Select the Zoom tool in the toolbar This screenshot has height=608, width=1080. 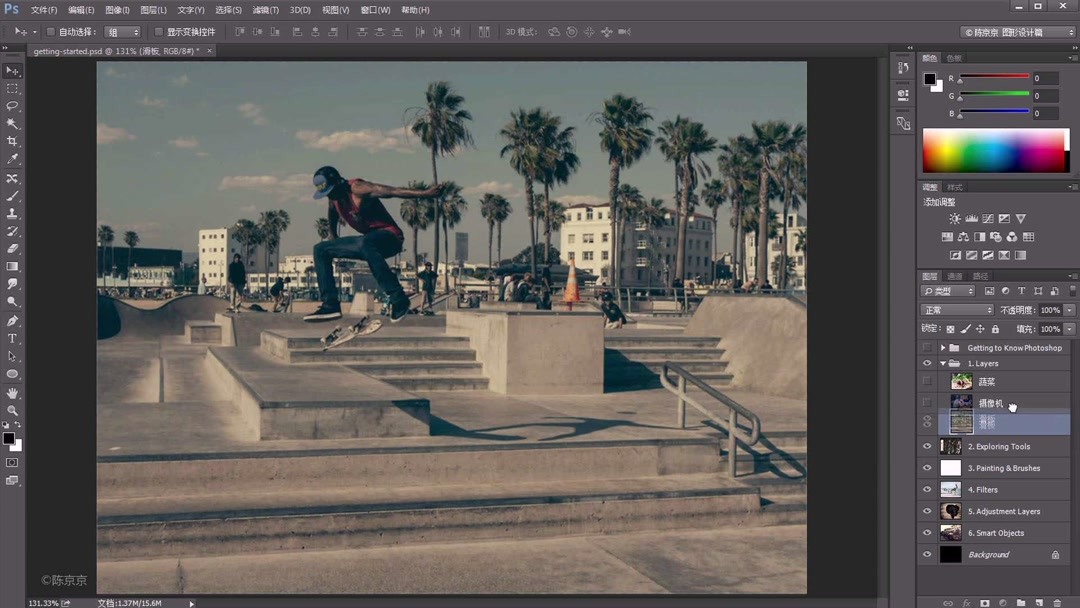pyautogui.click(x=12, y=408)
